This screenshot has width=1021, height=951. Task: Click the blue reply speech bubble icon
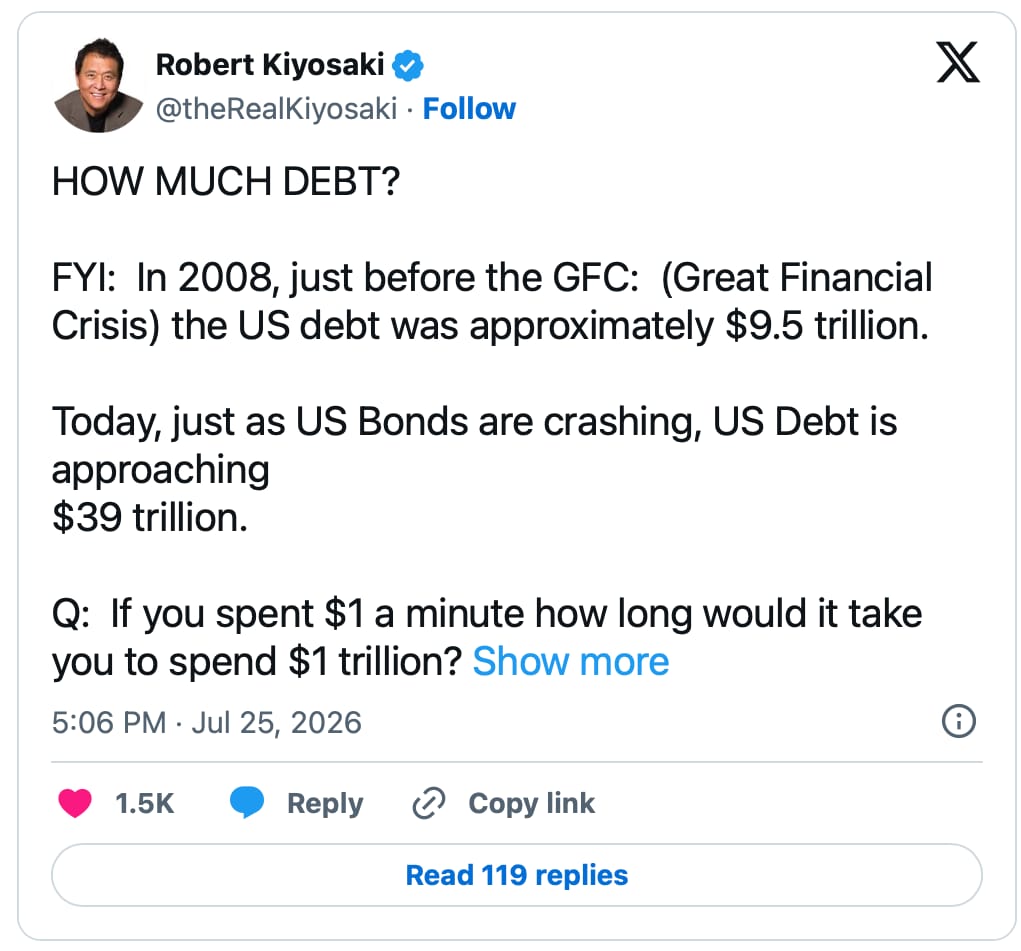click(247, 802)
